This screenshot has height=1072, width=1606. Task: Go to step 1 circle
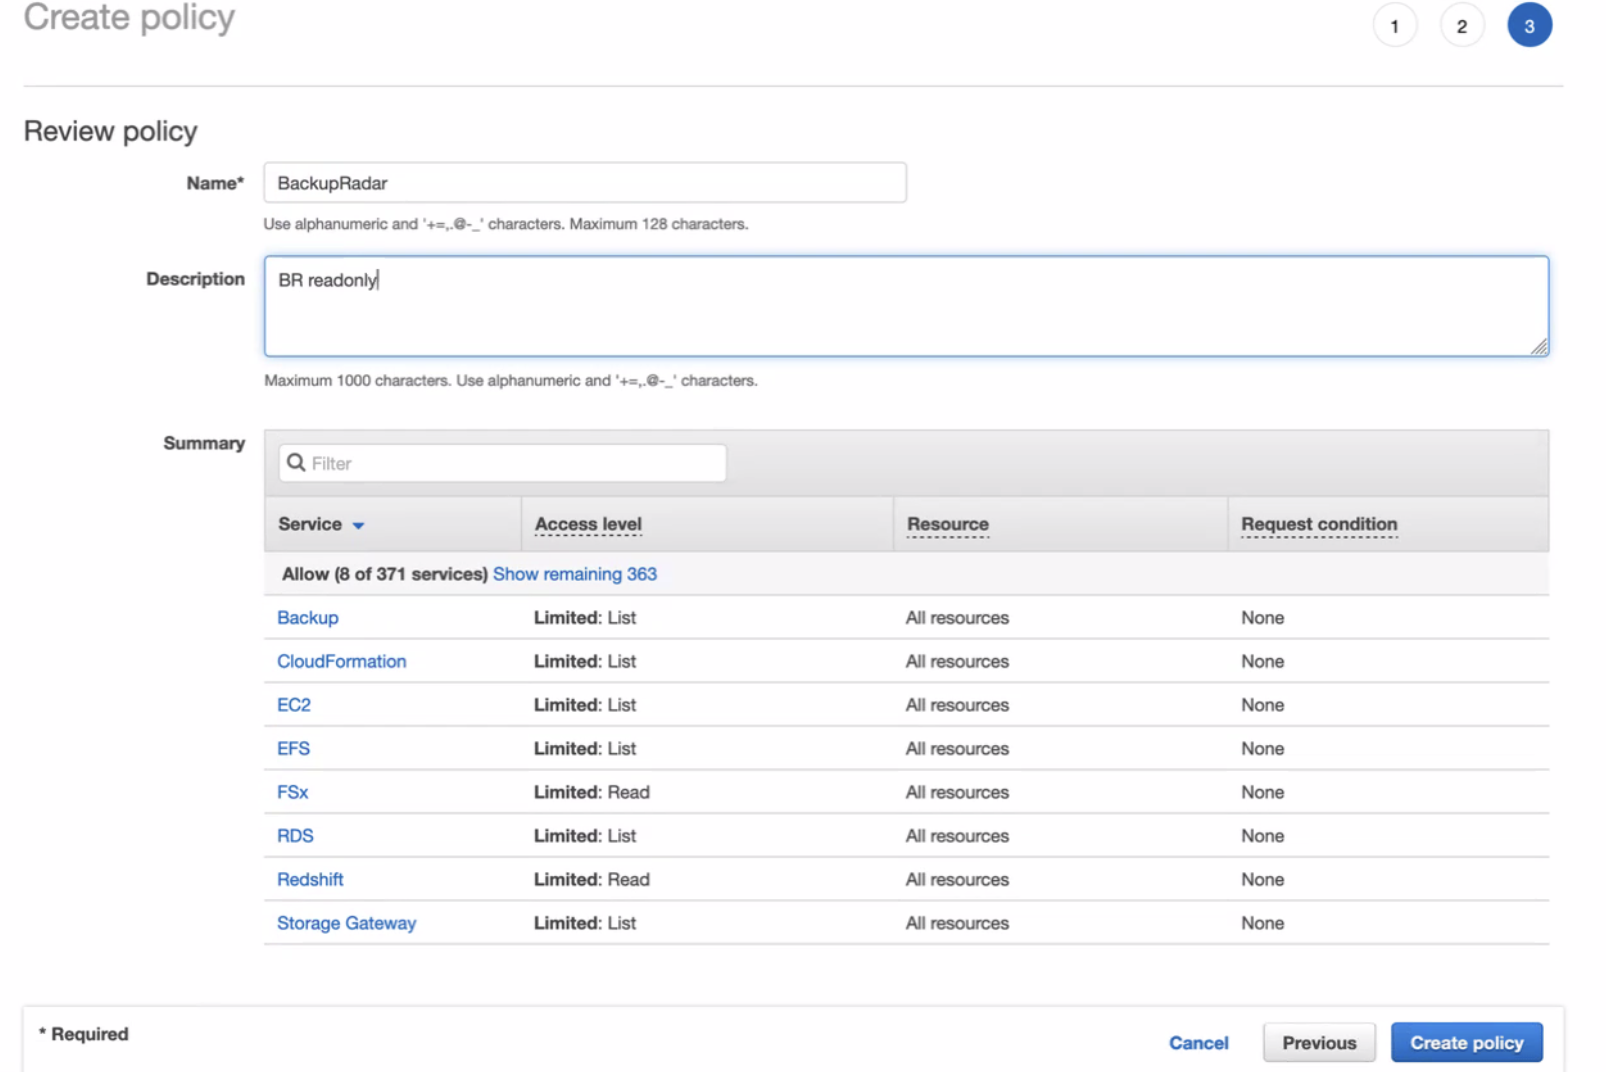pos(1394,26)
